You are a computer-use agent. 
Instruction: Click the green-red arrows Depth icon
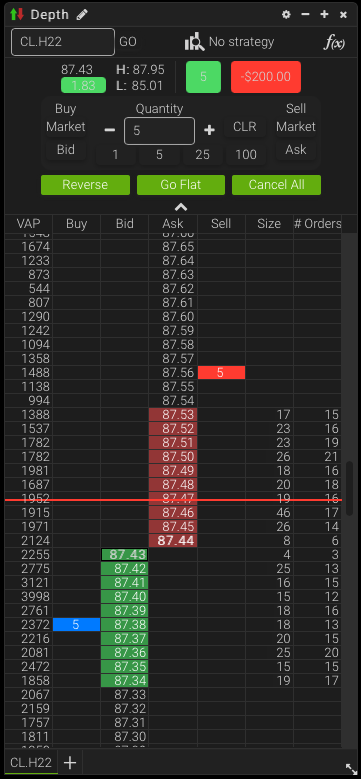click(16, 14)
